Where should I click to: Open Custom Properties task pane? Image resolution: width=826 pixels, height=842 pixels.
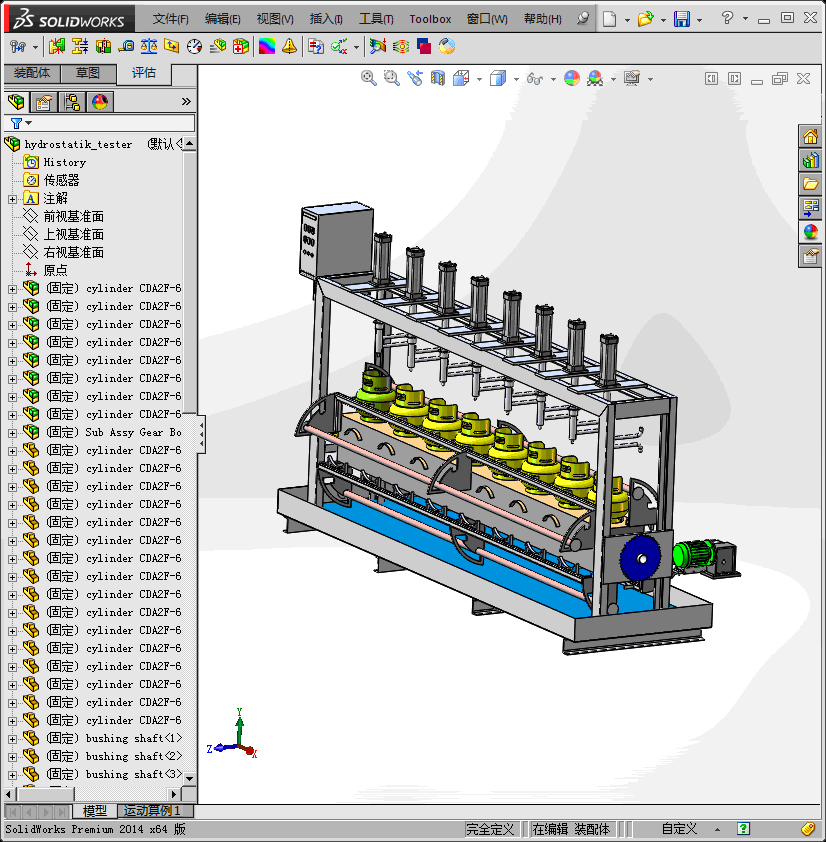coord(810,256)
